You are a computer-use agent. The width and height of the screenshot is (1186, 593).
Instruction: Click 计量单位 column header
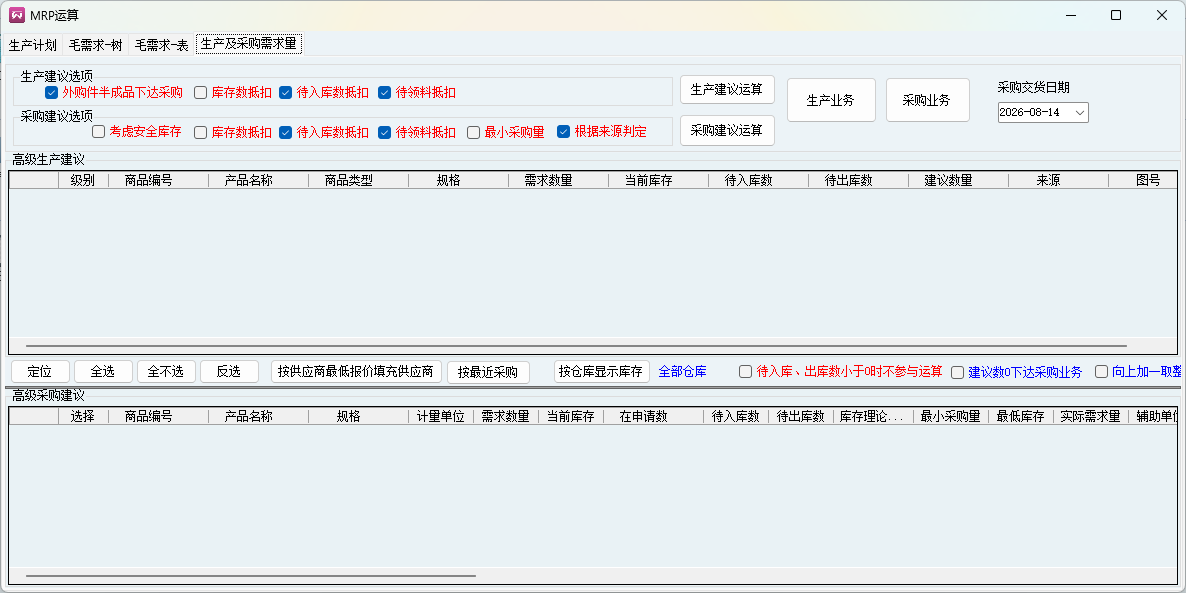(441, 416)
